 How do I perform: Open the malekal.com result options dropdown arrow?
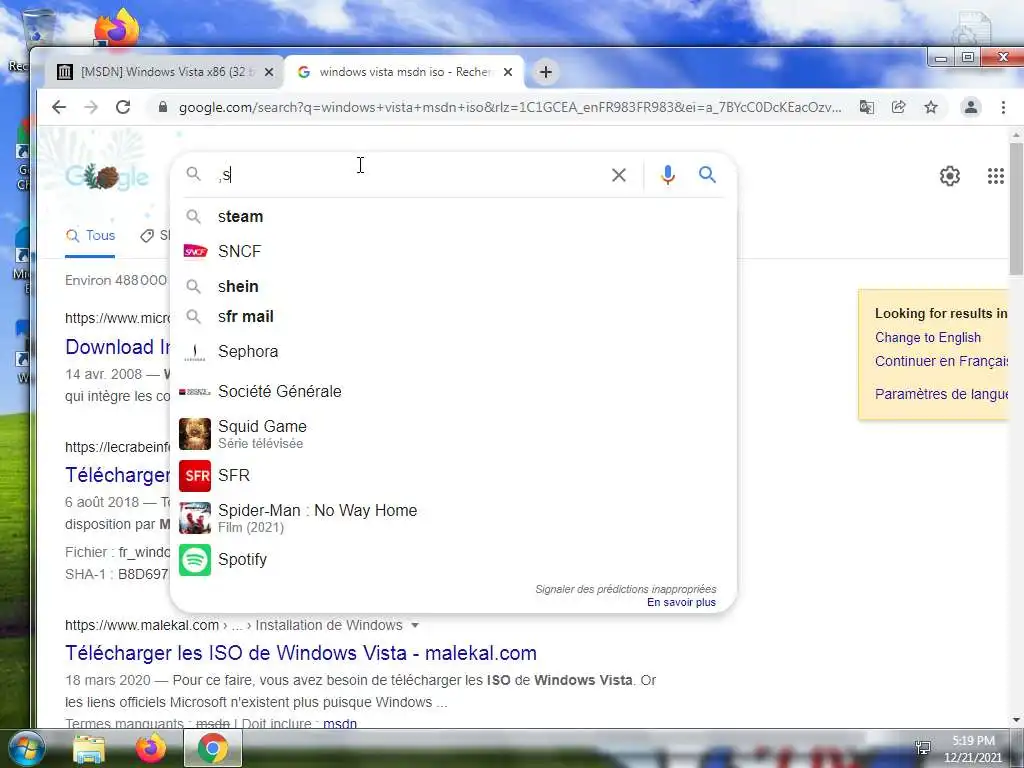[415, 626]
